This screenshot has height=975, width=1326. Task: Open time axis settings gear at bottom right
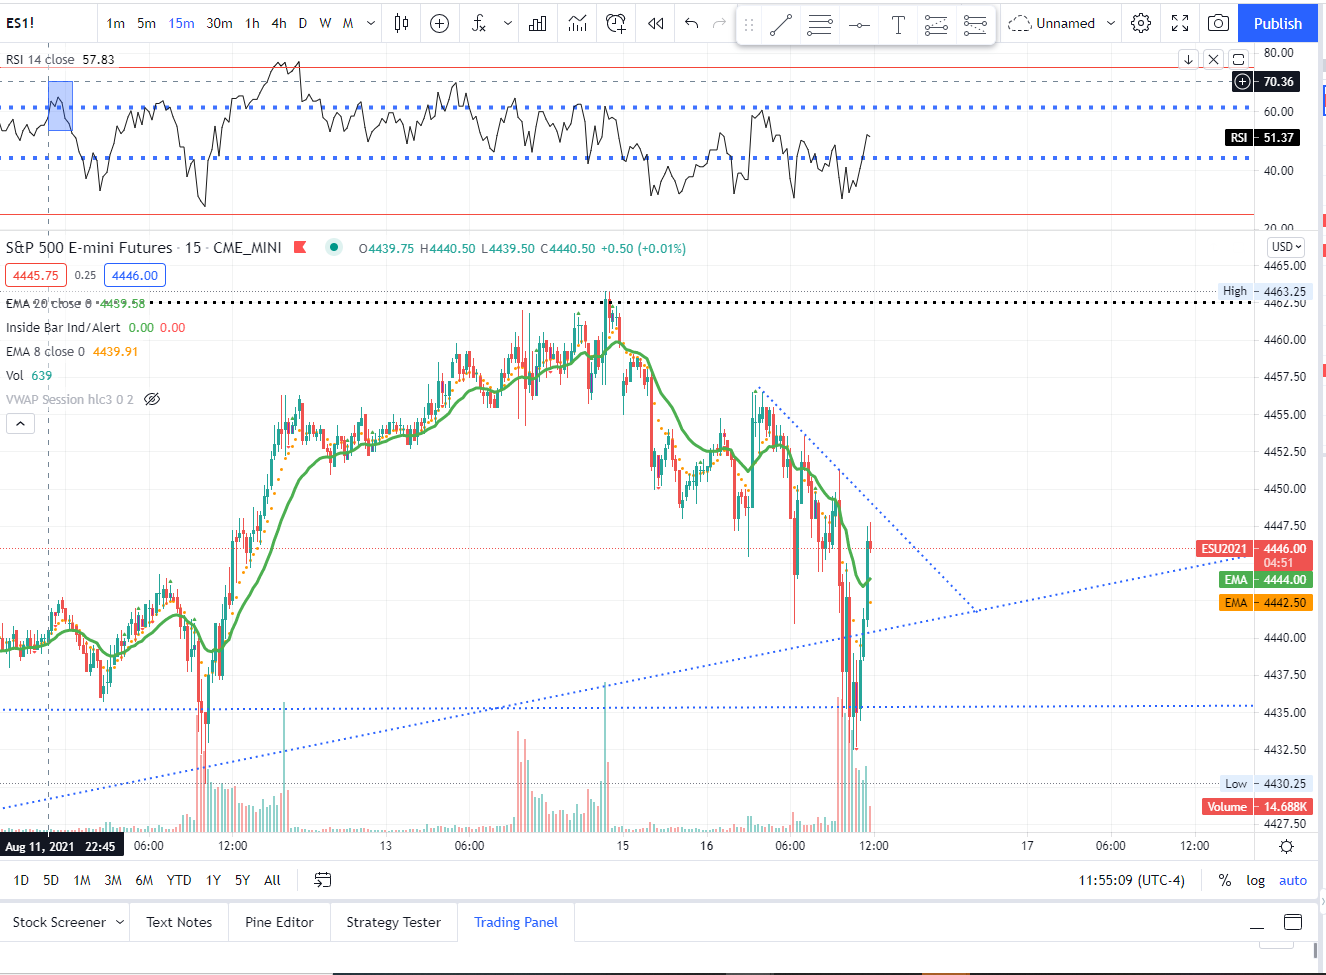[1287, 846]
